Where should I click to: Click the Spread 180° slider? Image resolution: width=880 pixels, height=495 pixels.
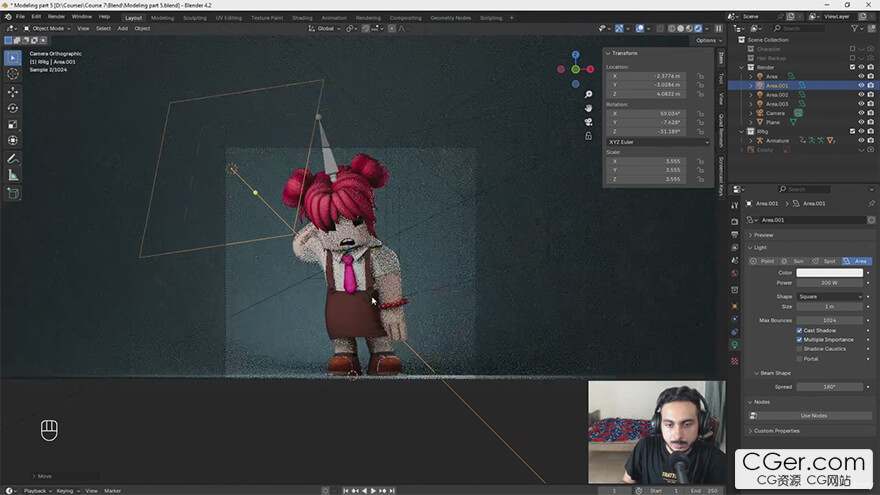click(829, 387)
